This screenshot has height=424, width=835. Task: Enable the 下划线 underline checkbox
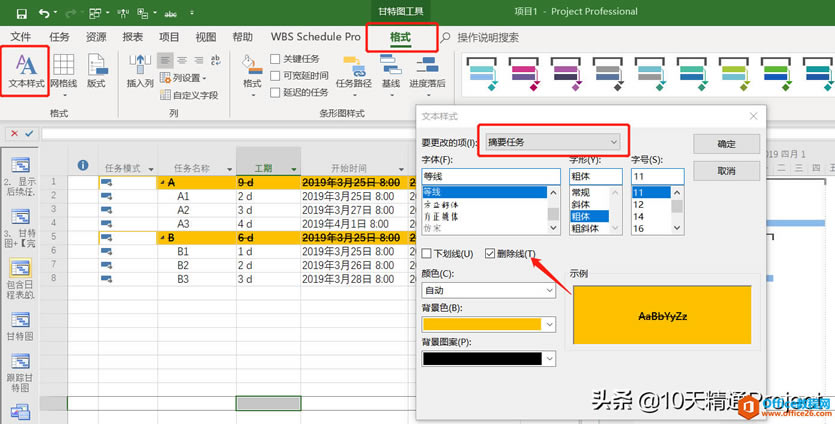tap(428, 254)
